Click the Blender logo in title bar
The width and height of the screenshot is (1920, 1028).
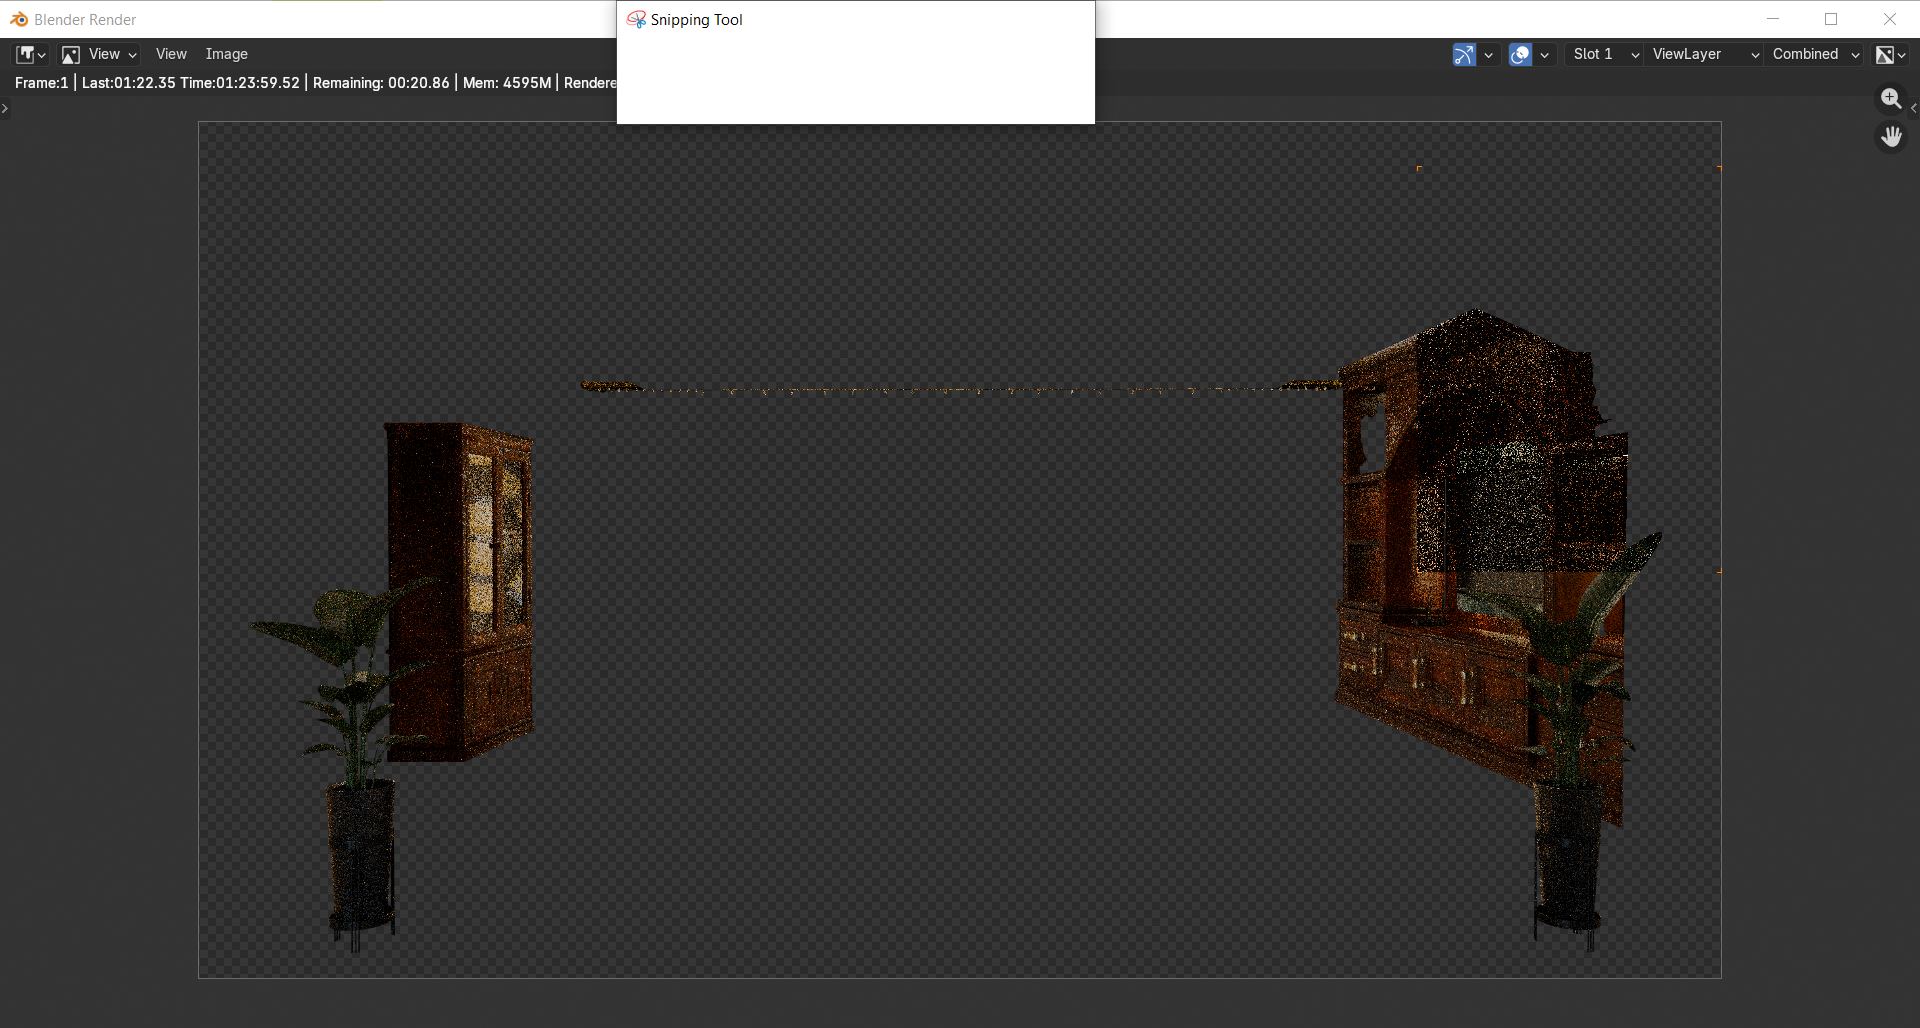18,19
